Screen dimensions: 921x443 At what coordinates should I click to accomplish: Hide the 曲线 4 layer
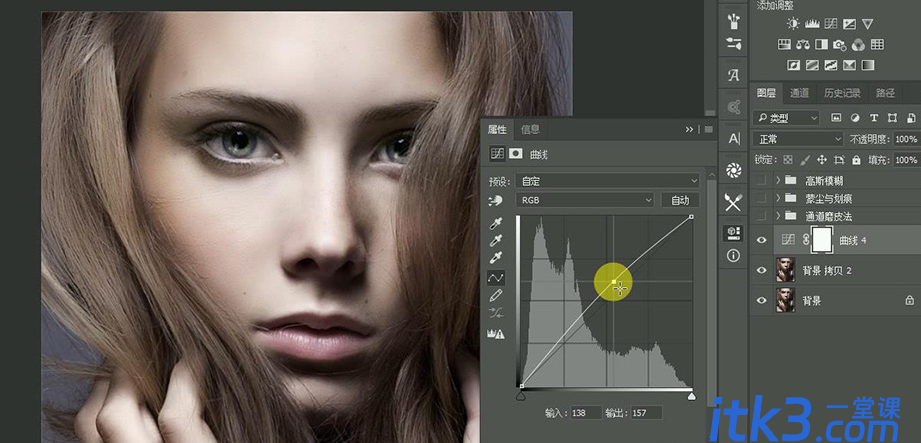tap(762, 240)
